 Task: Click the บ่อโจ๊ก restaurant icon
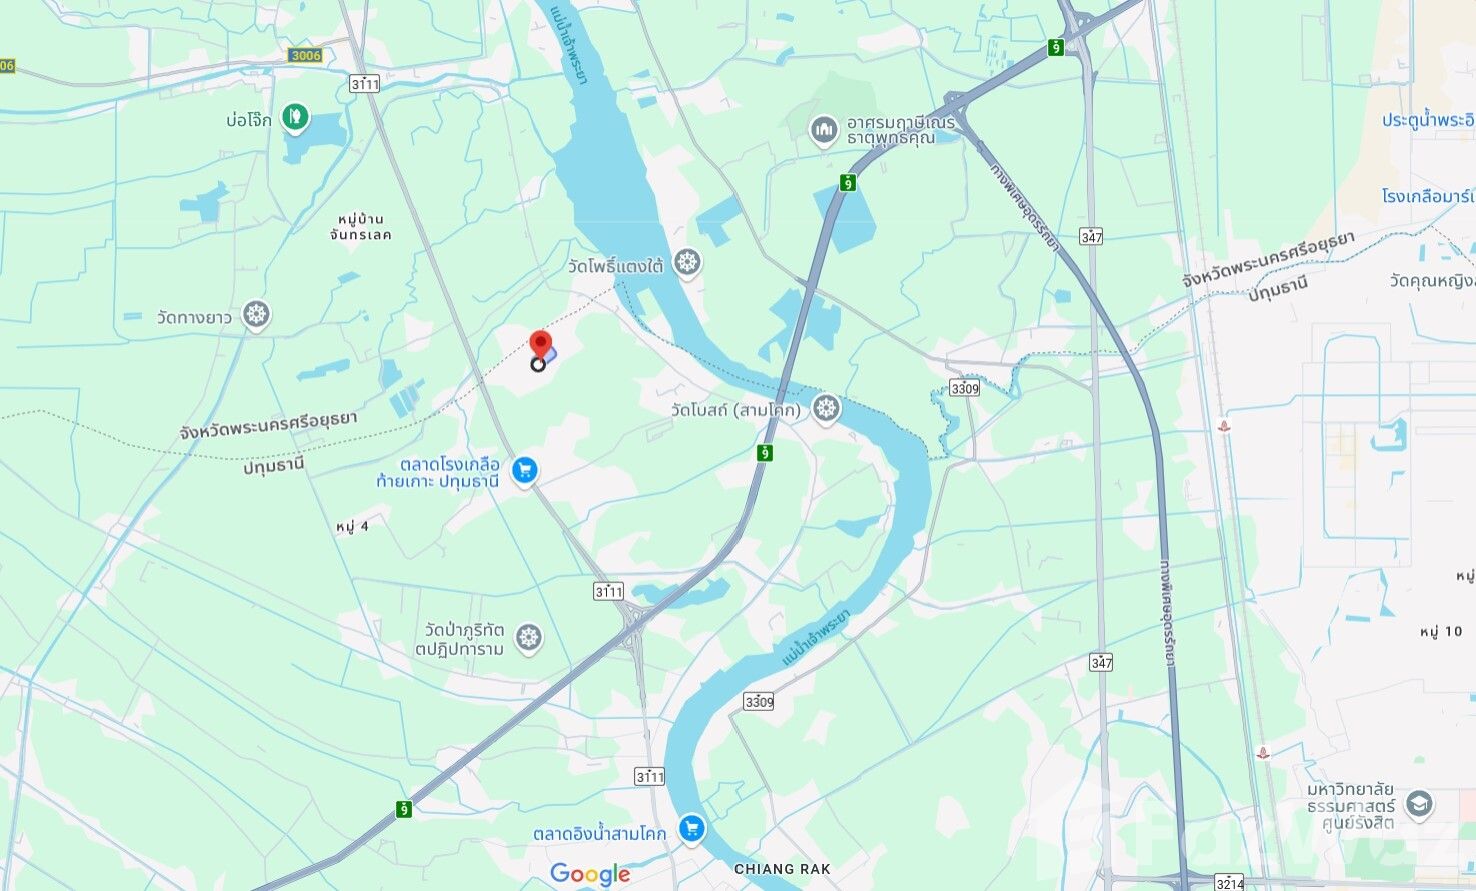pos(293,119)
